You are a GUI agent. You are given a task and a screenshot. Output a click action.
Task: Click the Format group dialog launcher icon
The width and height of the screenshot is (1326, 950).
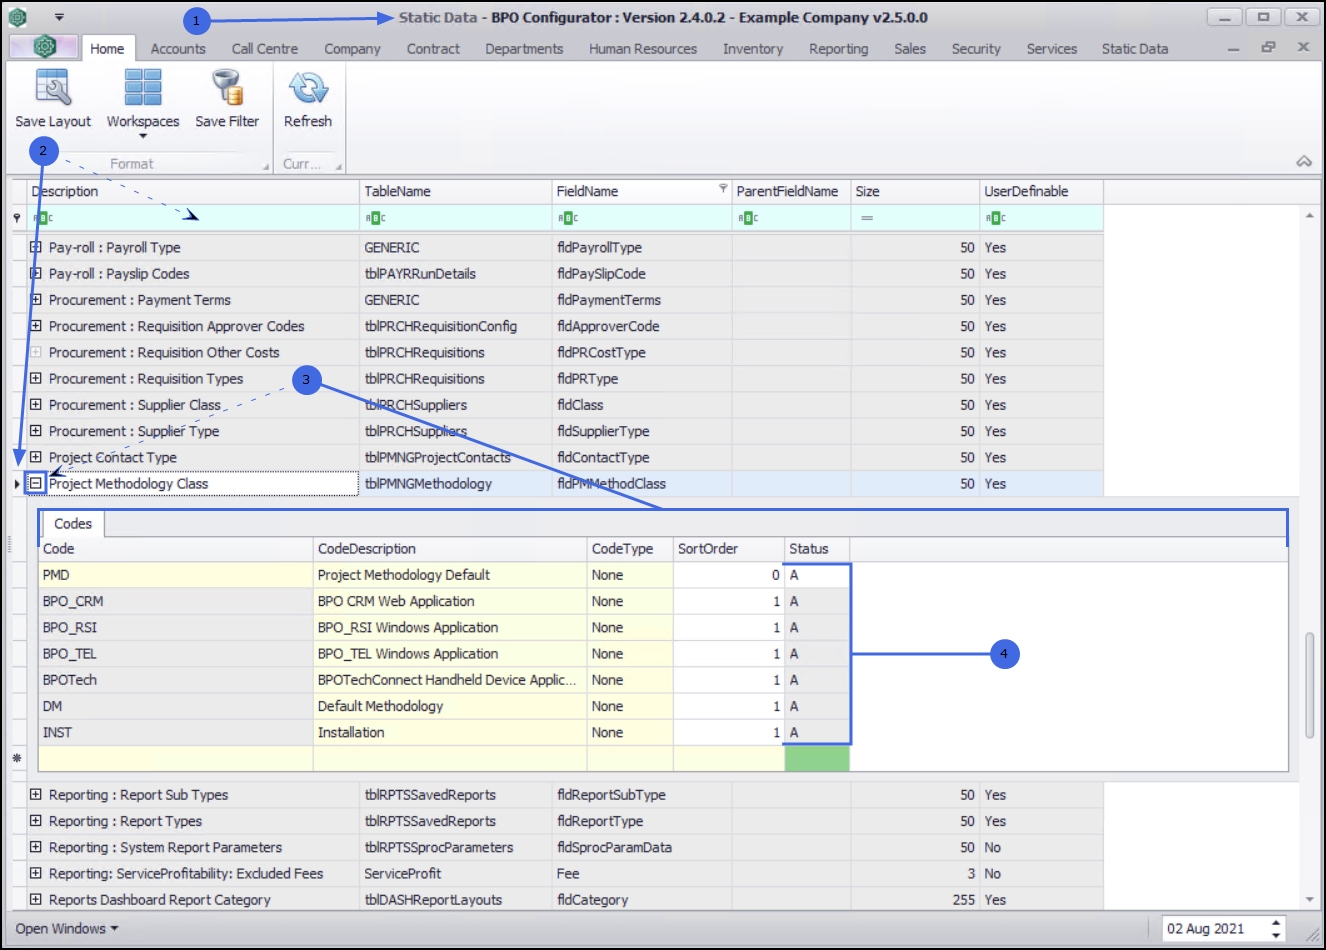coord(265,167)
